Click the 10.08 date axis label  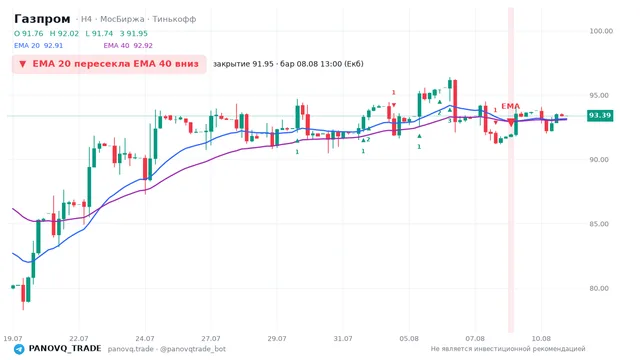[x=541, y=338]
